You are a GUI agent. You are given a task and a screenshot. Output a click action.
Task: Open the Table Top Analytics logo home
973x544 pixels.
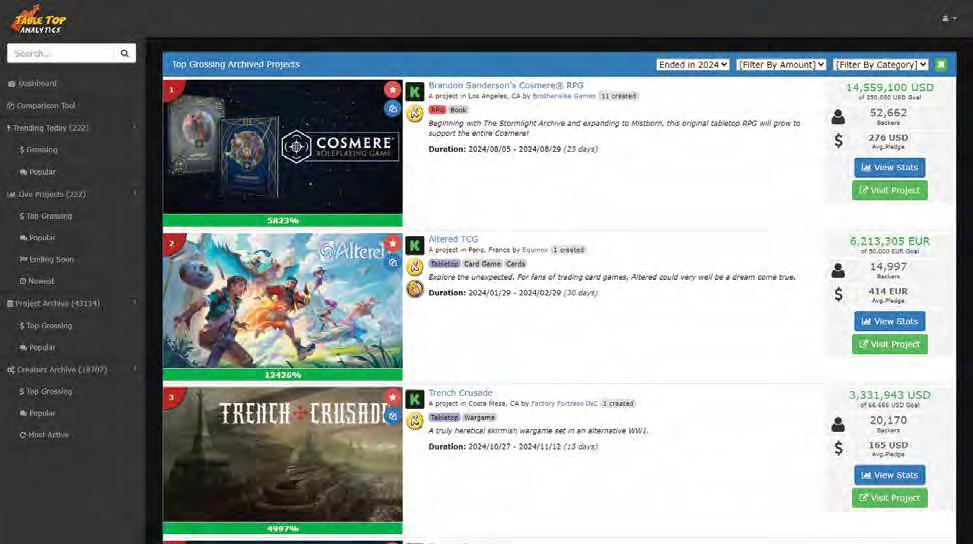pos(38,20)
